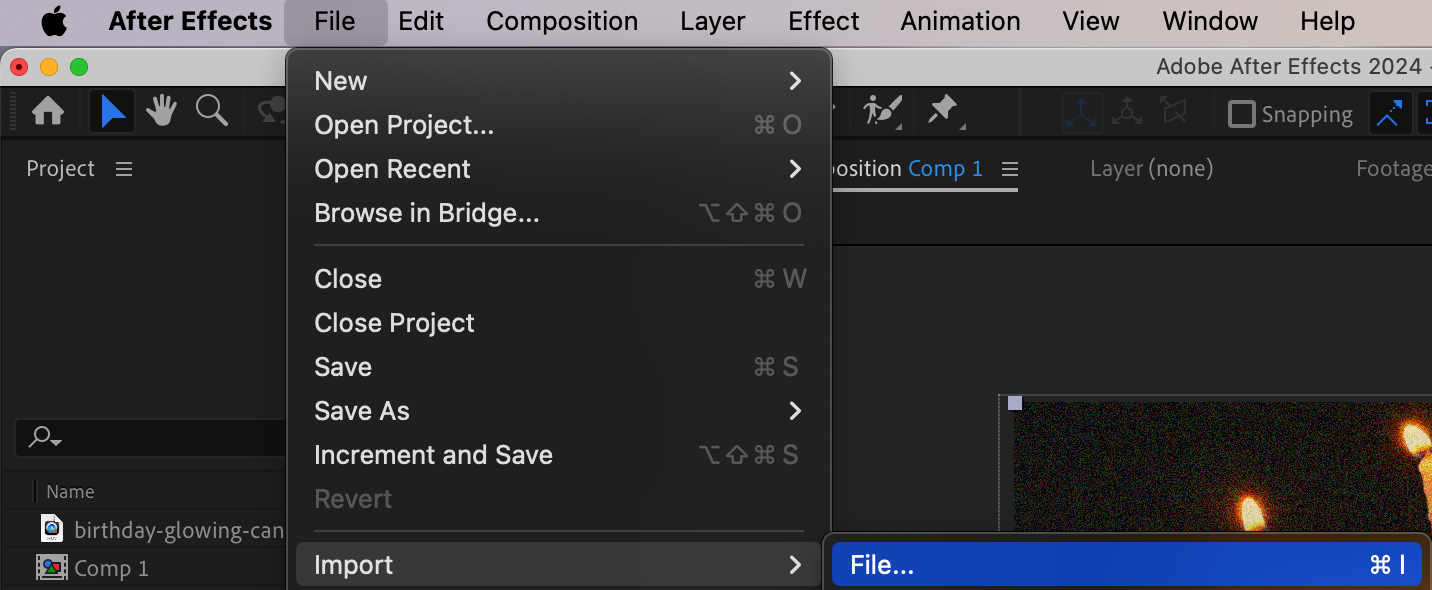Switch to the Layer (none) tab
1432x590 pixels.
(x=1151, y=169)
